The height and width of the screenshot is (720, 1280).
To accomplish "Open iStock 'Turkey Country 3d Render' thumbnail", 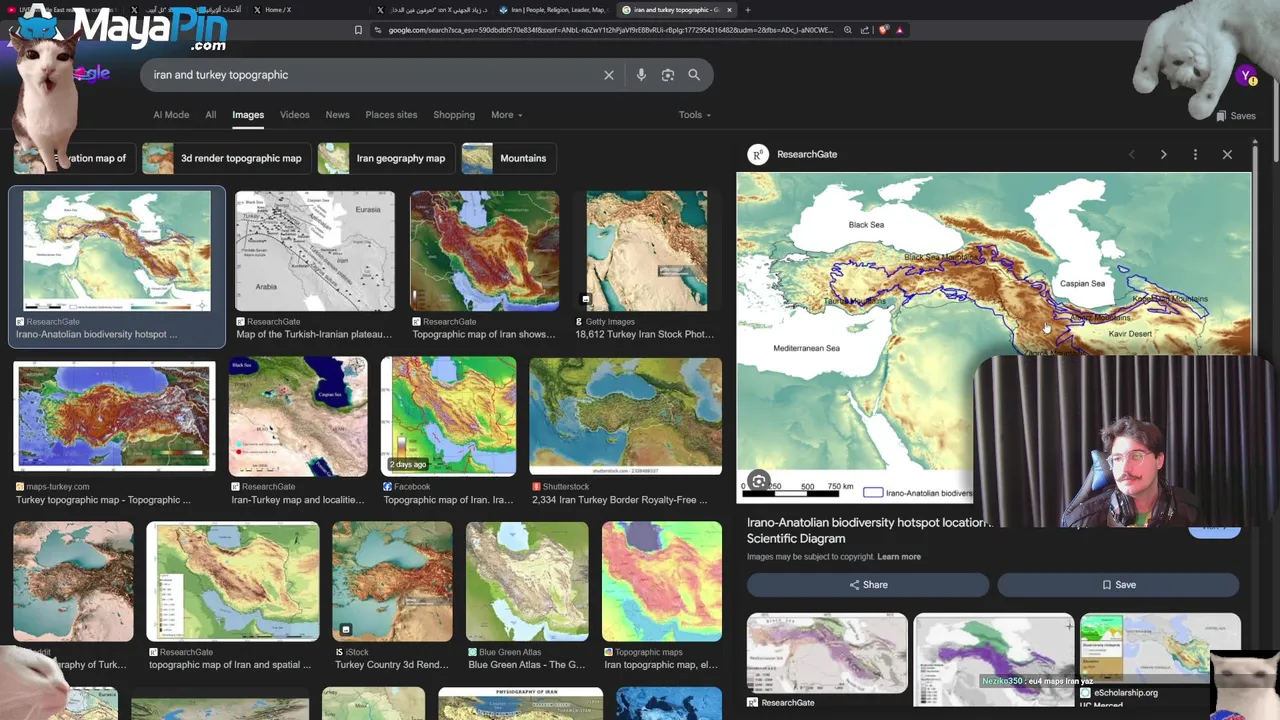I will 392,581.
